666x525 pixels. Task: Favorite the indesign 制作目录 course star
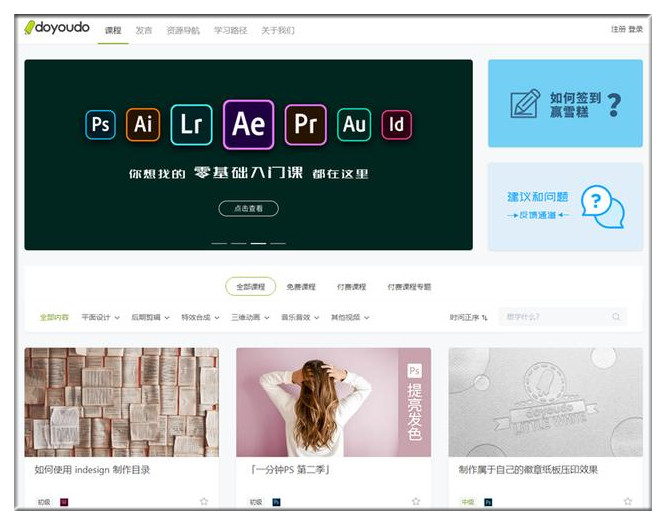tap(204, 501)
